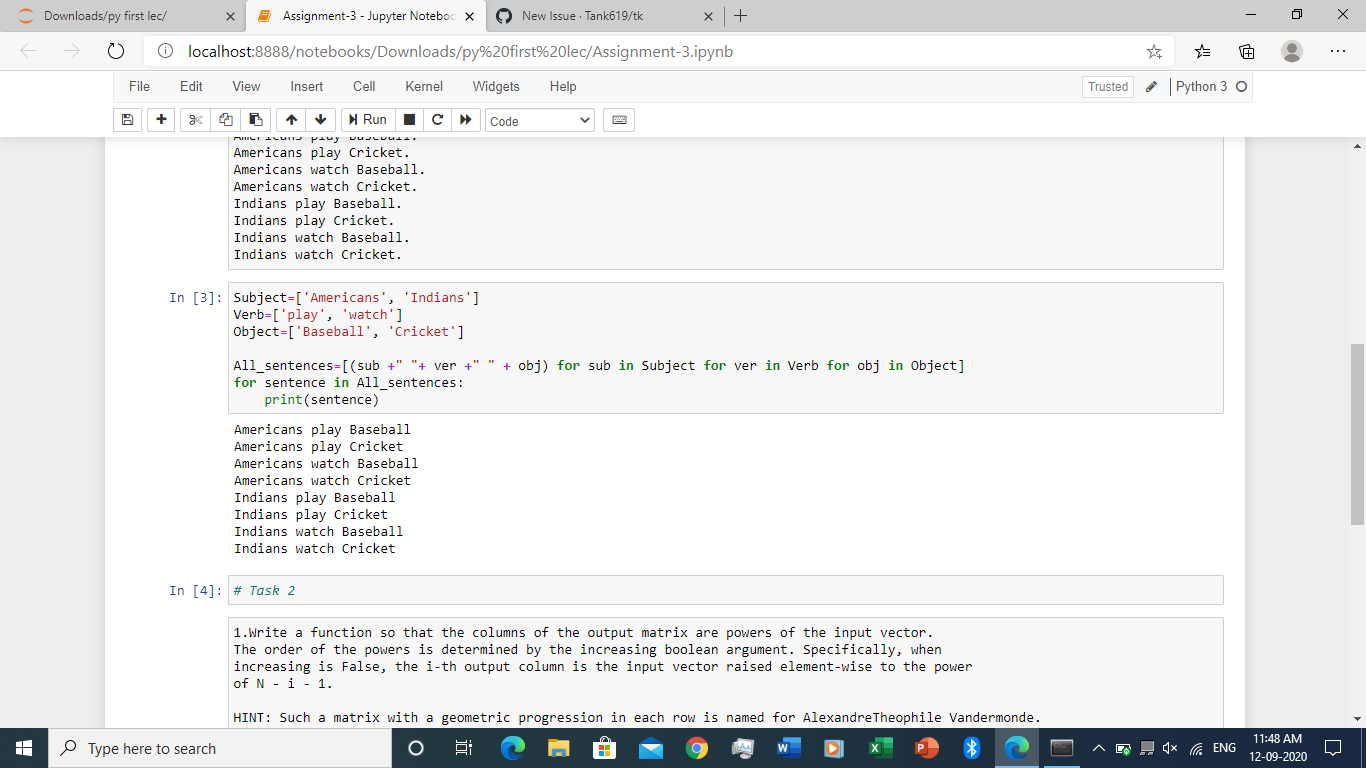Open the browser Collections icon
This screenshot has height=768, width=1366.
(x=1246, y=51)
